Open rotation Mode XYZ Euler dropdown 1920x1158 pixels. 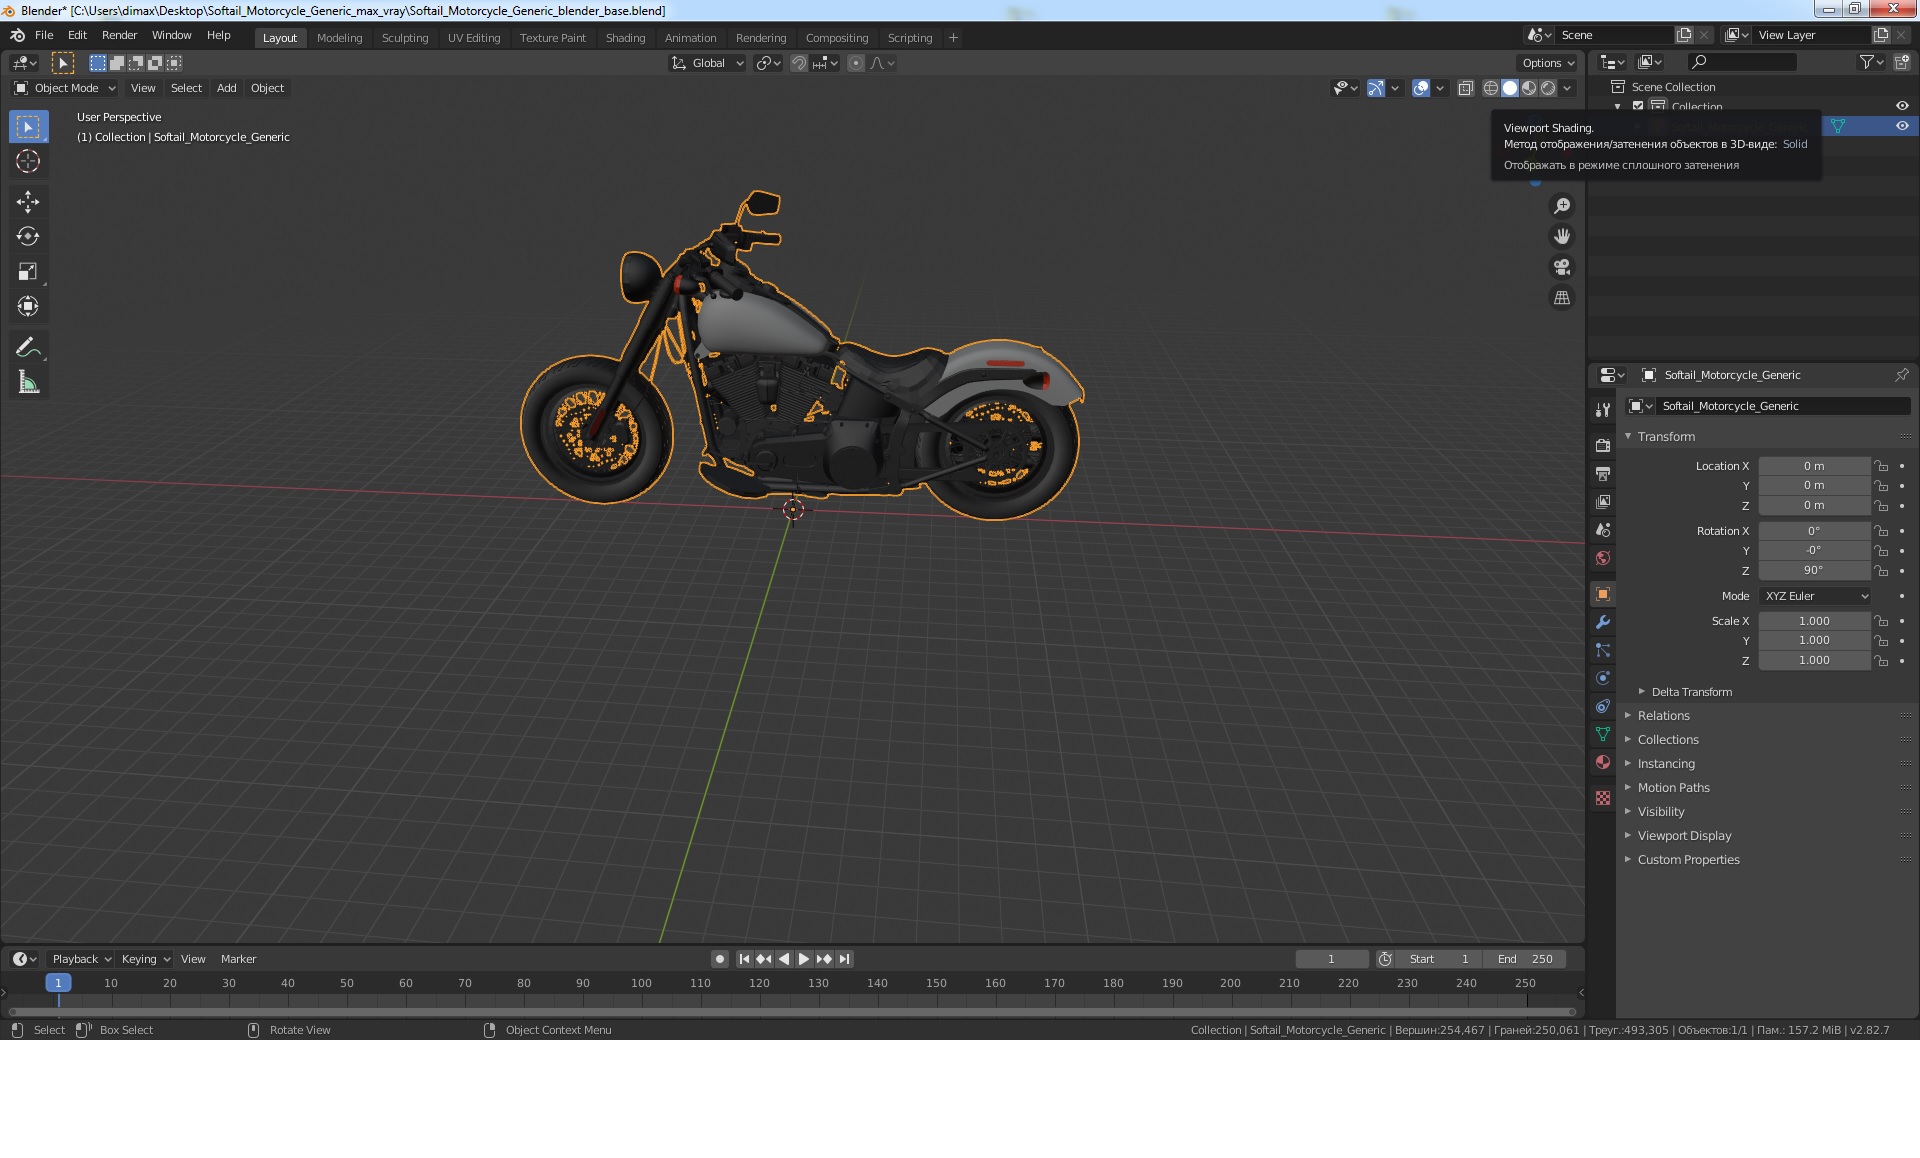pyautogui.click(x=1815, y=596)
